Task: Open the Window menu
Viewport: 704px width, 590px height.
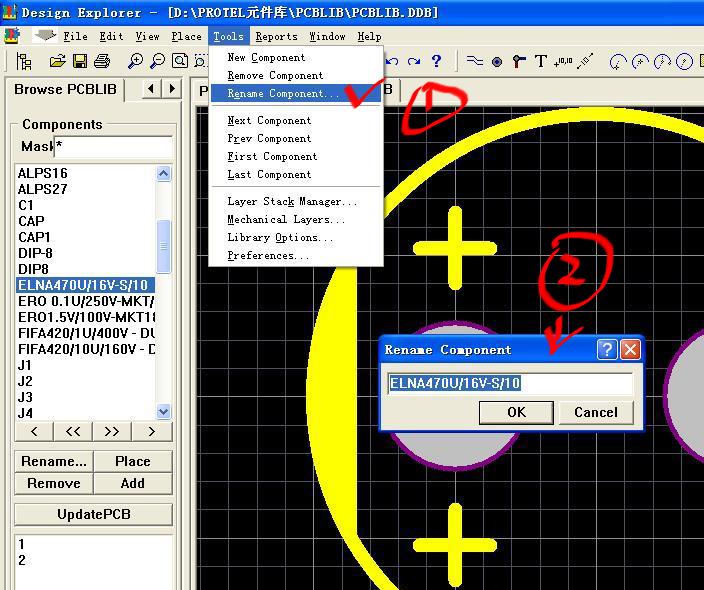Action: [327, 36]
